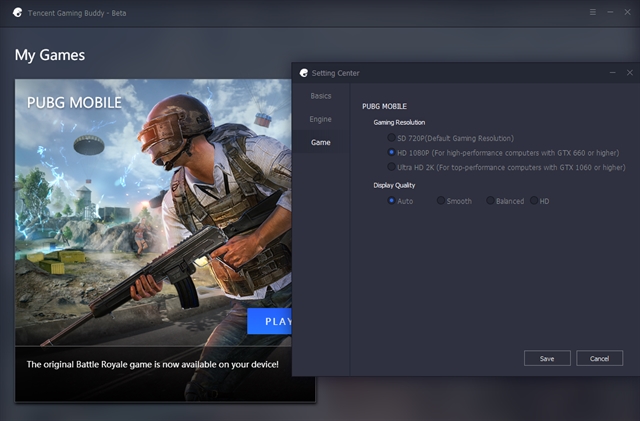Click Cancel to discard settings
The width and height of the screenshot is (640, 421).
(599, 358)
